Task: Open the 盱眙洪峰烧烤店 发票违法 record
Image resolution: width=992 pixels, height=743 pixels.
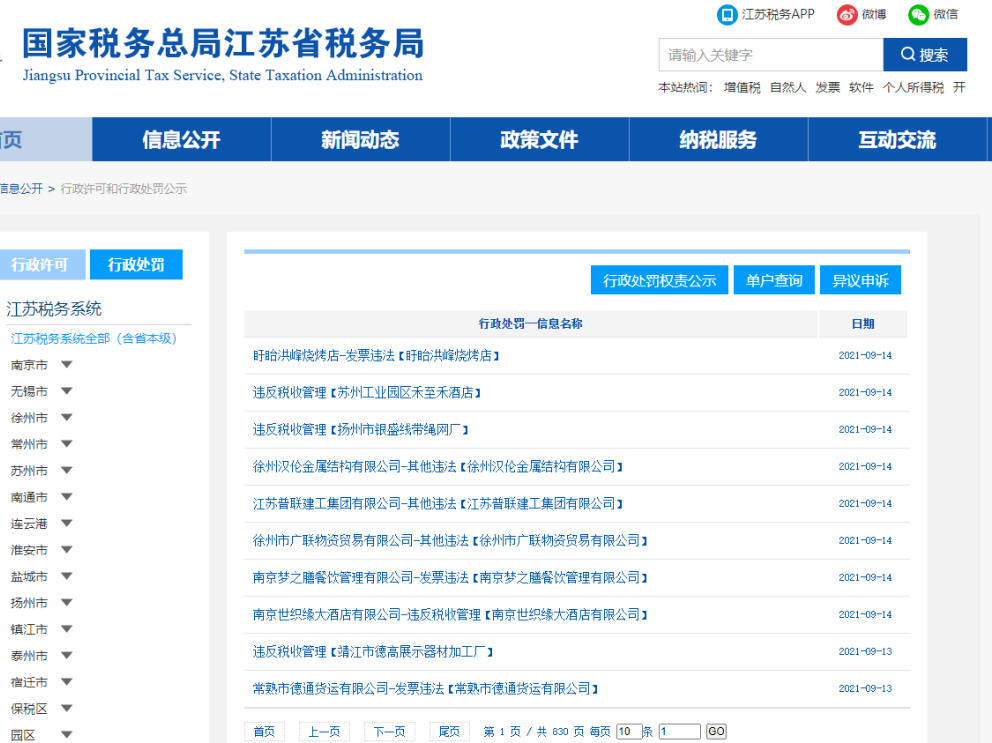Action: [x=376, y=356]
